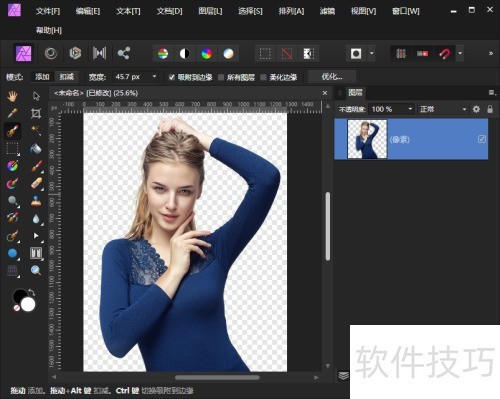Select the Flood Select magic wand tool

click(x=36, y=130)
